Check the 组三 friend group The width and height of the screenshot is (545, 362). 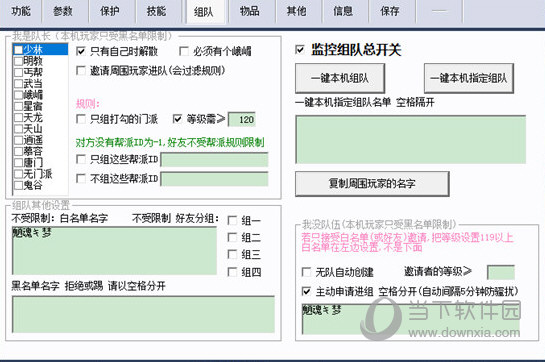tap(232, 254)
